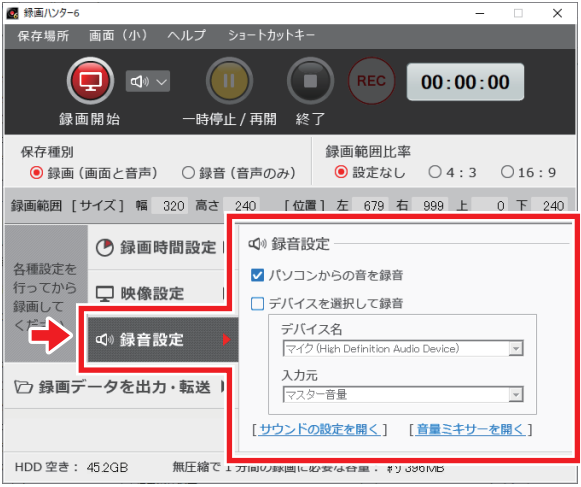Open the ショートカットキー menu
581x487 pixels.
[x=271, y=36]
